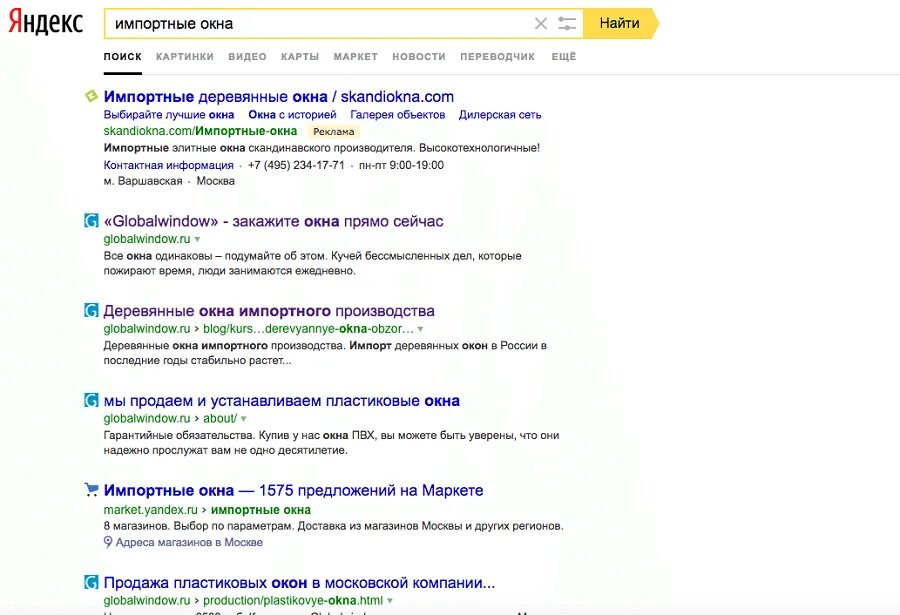Screen dimensions: 900x615
Task: Open the Галерея объектов sitelink
Action: (x=398, y=114)
